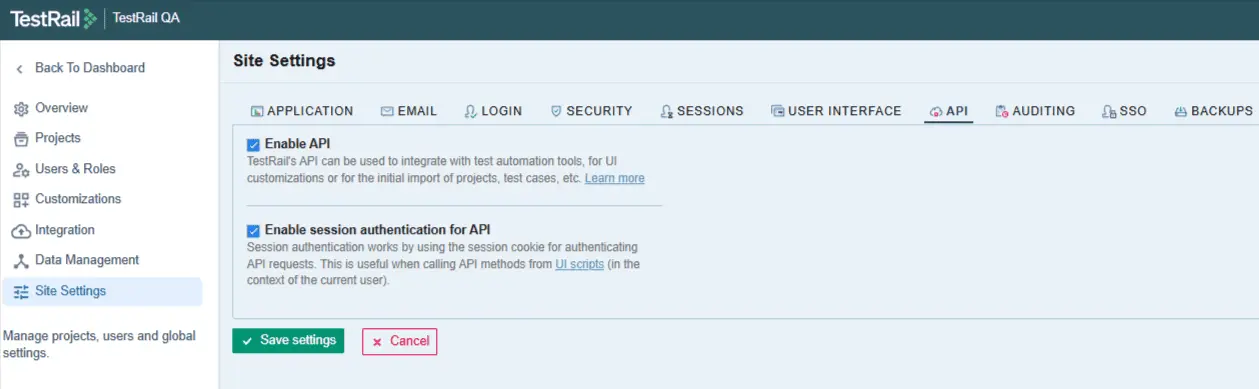The width and height of the screenshot is (1259, 389).
Task: Click the Sessions tab icon
Action: click(666, 112)
